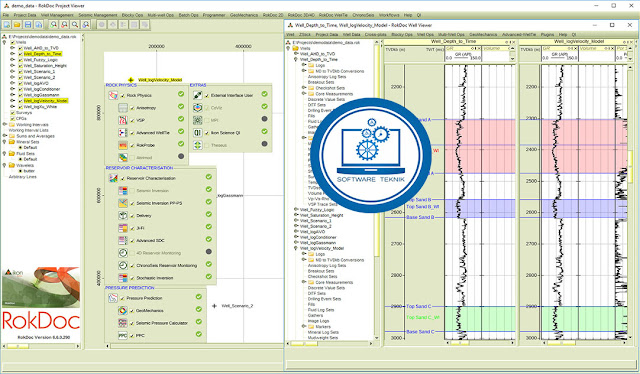The height and width of the screenshot is (374, 640).
Task: Click the Rock Physics module icon
Action: click(113, 96)
